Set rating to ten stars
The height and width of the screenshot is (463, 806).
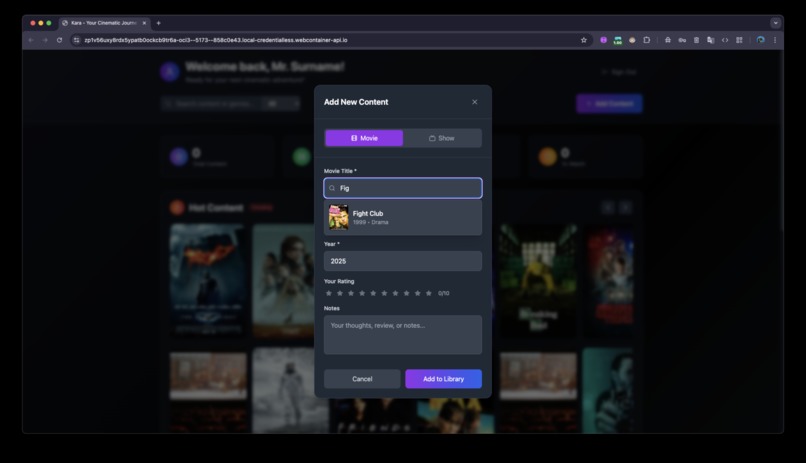pyautogui.click(x=429, y=293)
